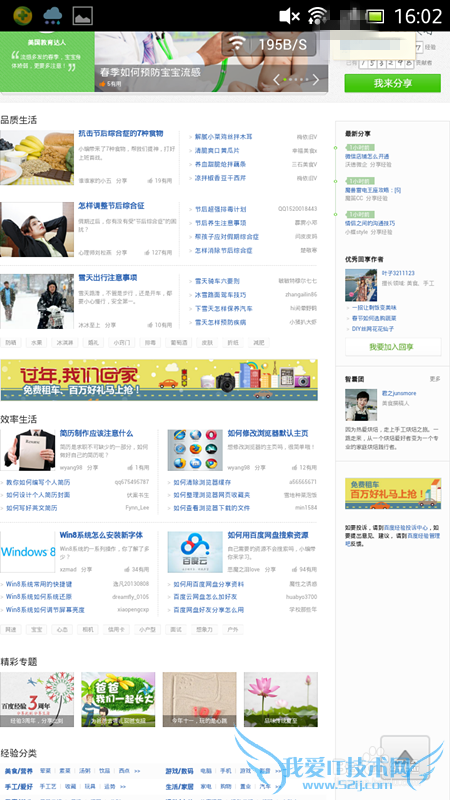Open article 如何修改浏览器默认主页
The width and height of the screenshot is (450, 800).
click(268, 433)
